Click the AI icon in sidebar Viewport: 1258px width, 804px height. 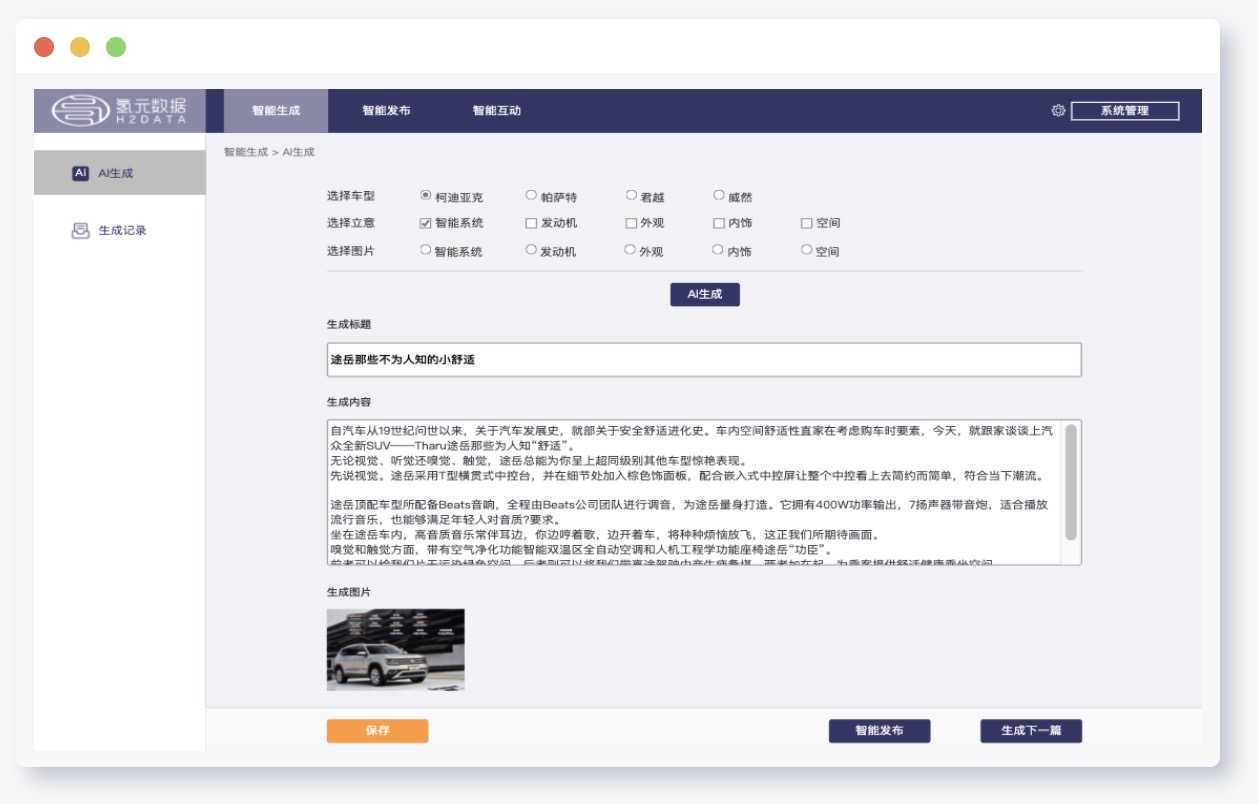pyautogui.click(x=81, y=173)
